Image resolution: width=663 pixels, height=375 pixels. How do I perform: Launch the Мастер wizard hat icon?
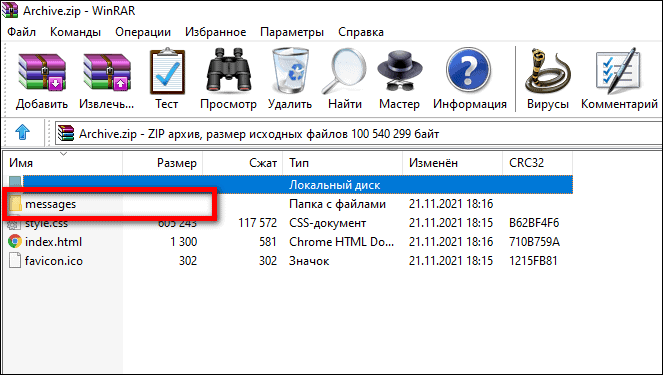[400, 71]
